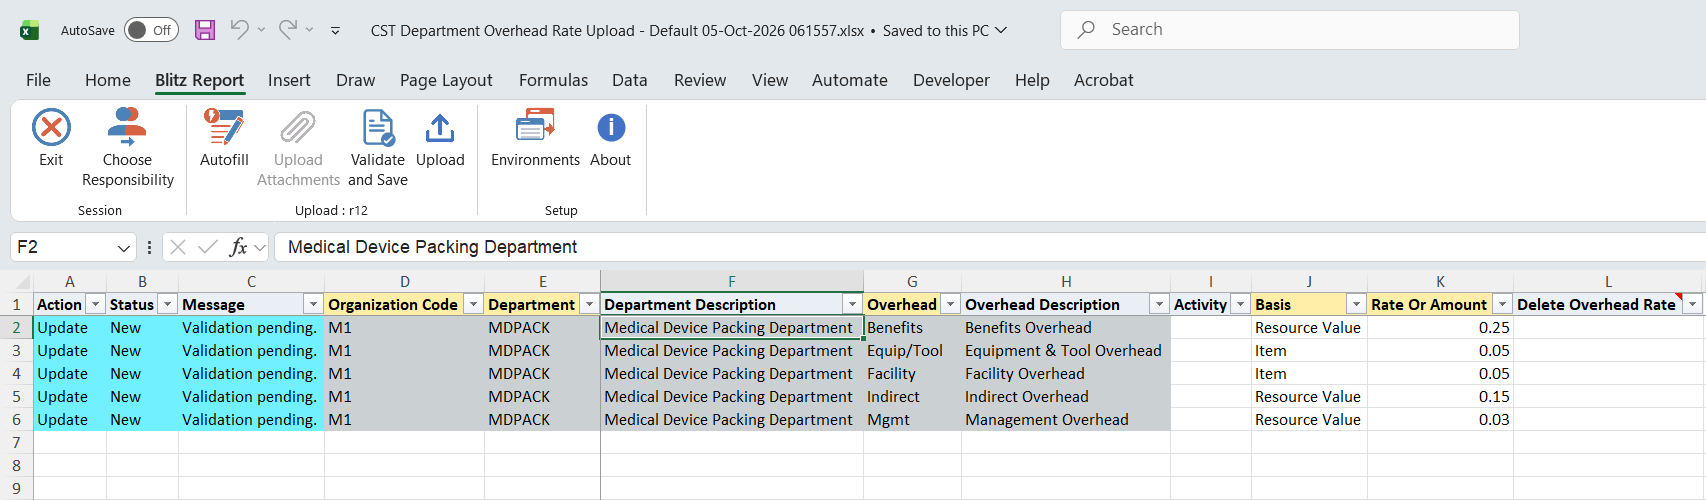1706x500 pixels.
Task: Open the Name Box dropdown
Action: pyautogui.click(x=124, y=247)
